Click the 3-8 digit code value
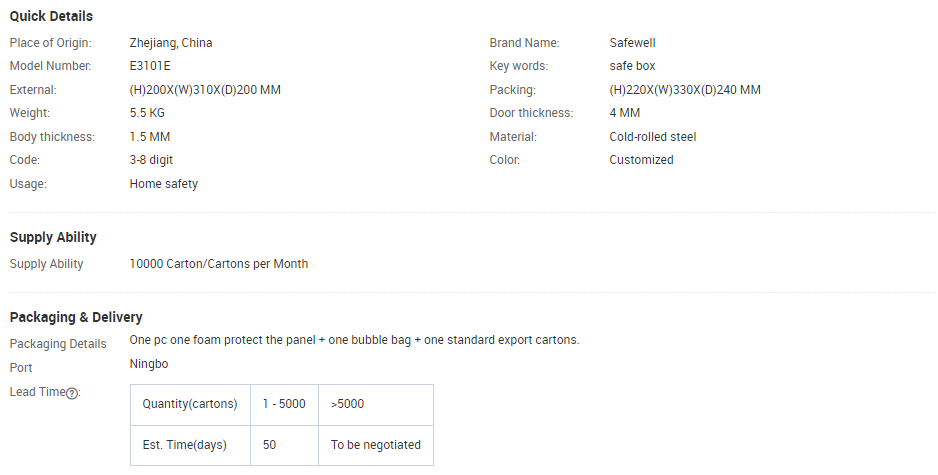This screenshot has width=938, height=475. pos(151,160)
